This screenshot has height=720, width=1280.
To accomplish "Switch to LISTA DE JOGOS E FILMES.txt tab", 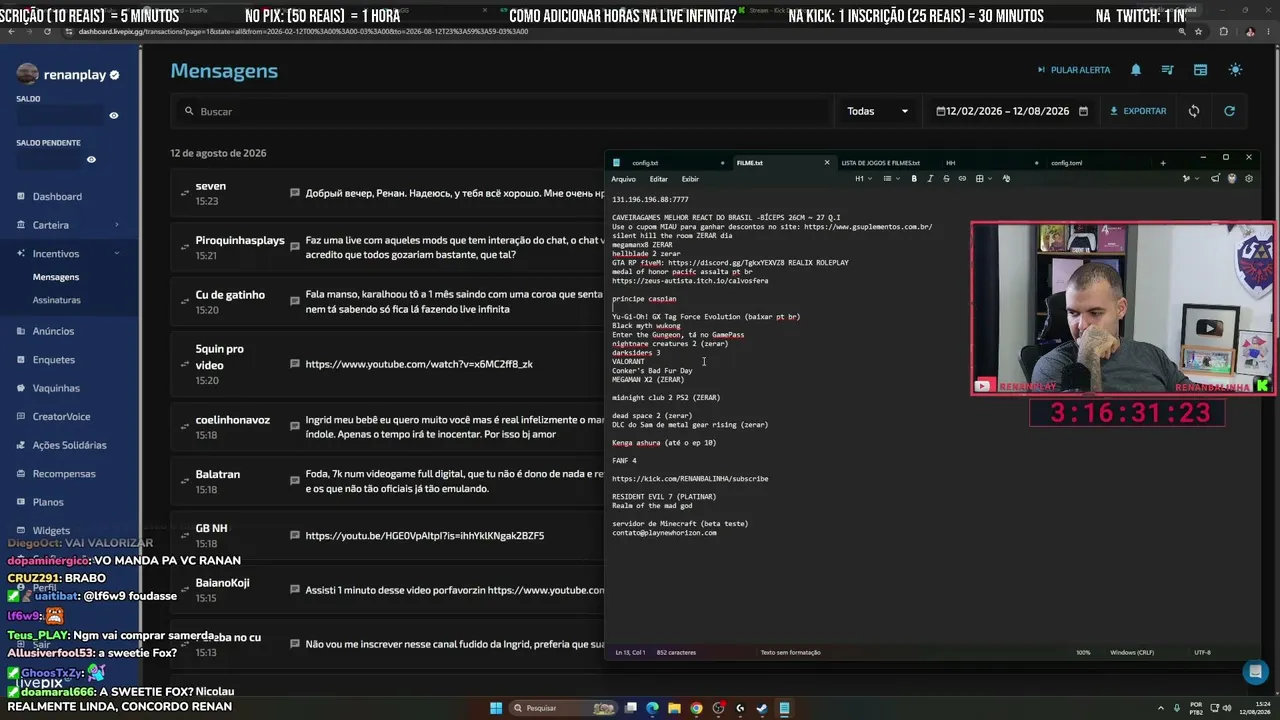I will 880,163.
